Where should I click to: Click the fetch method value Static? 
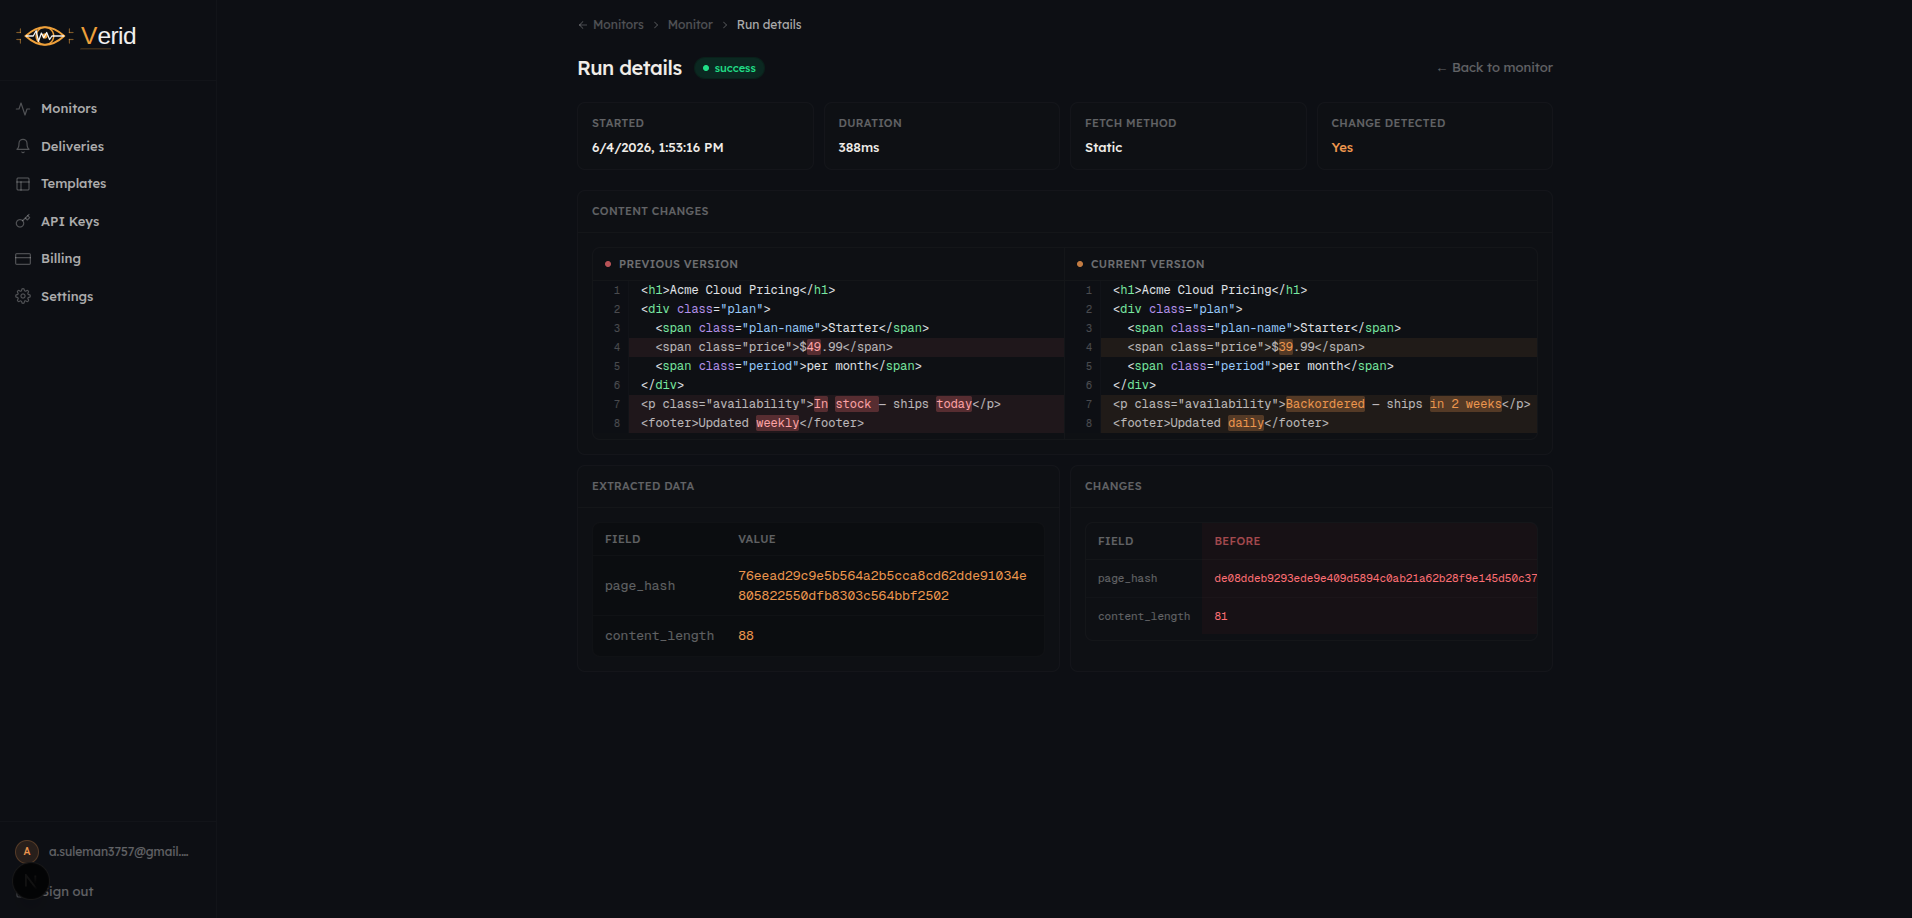[x=1103, y=148]
